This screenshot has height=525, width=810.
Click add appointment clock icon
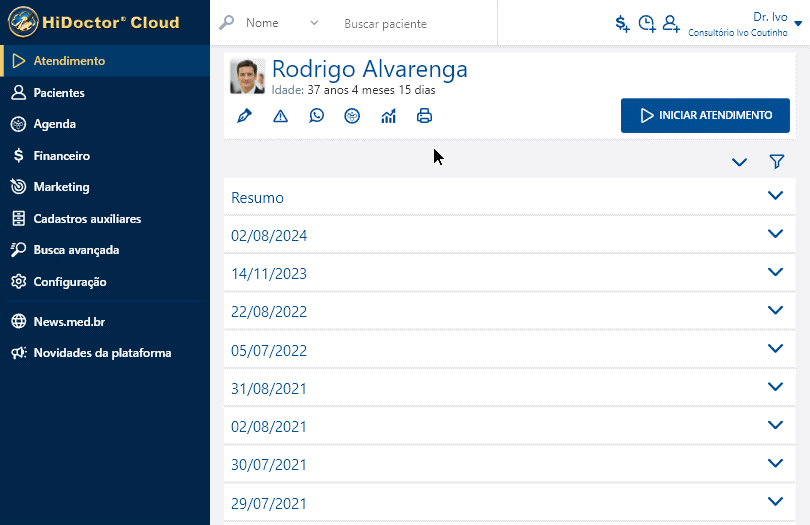click(647, 23)
